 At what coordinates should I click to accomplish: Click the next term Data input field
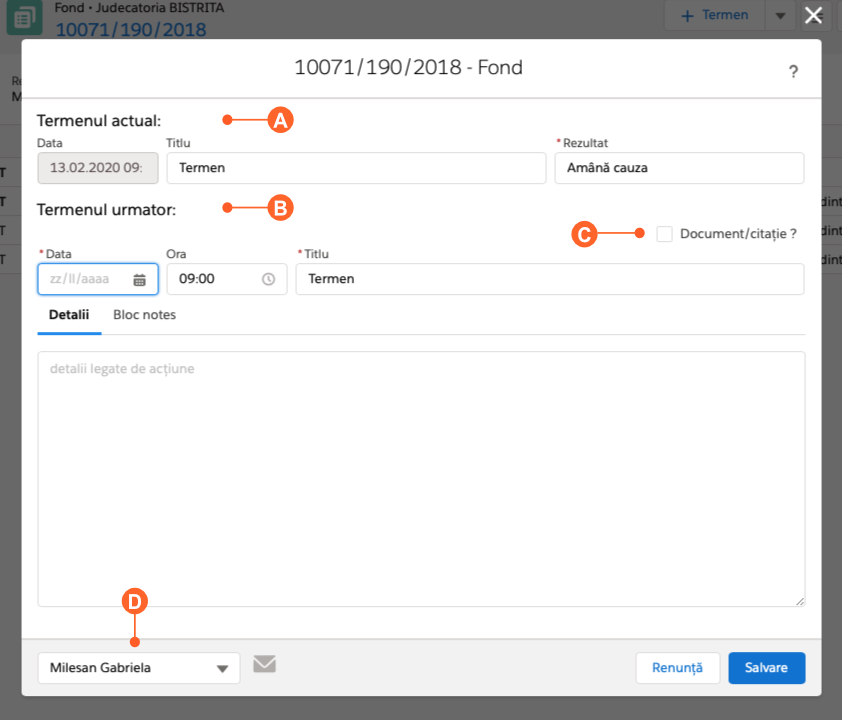(86, 280)
